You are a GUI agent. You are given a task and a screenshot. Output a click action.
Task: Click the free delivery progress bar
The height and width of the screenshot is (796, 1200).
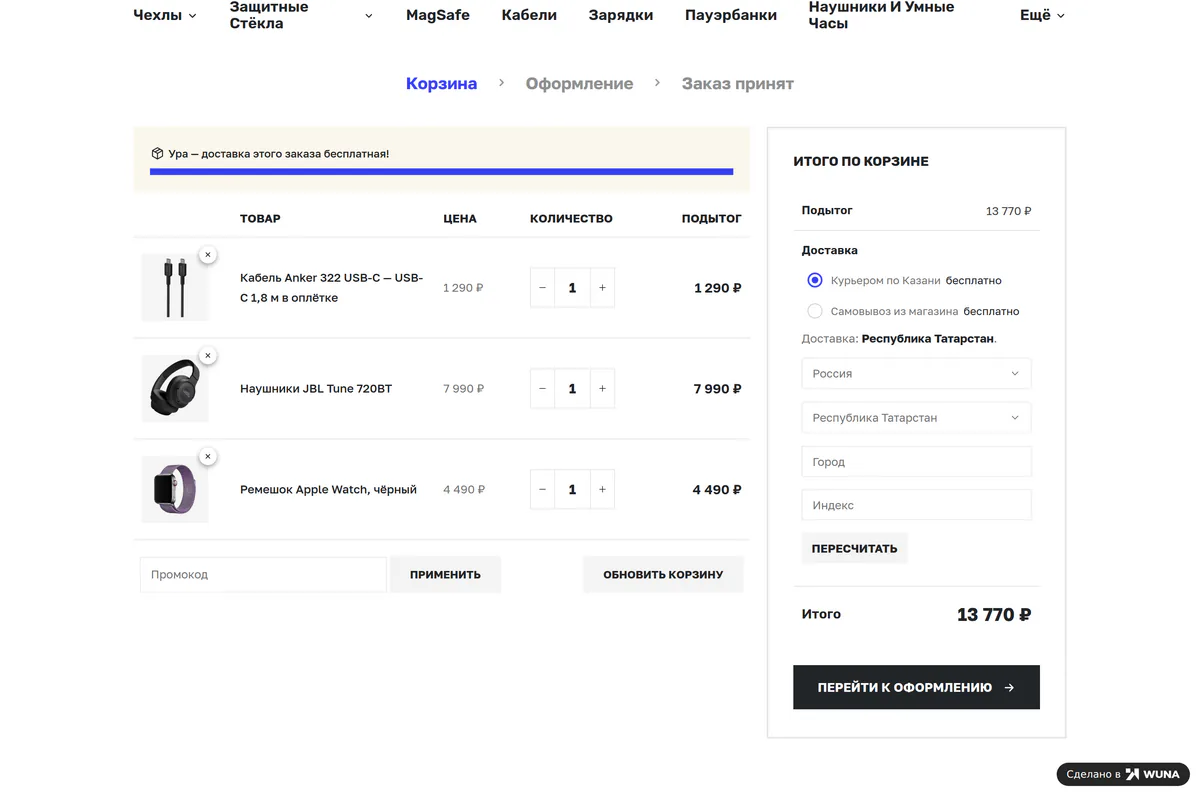point(441,172)
